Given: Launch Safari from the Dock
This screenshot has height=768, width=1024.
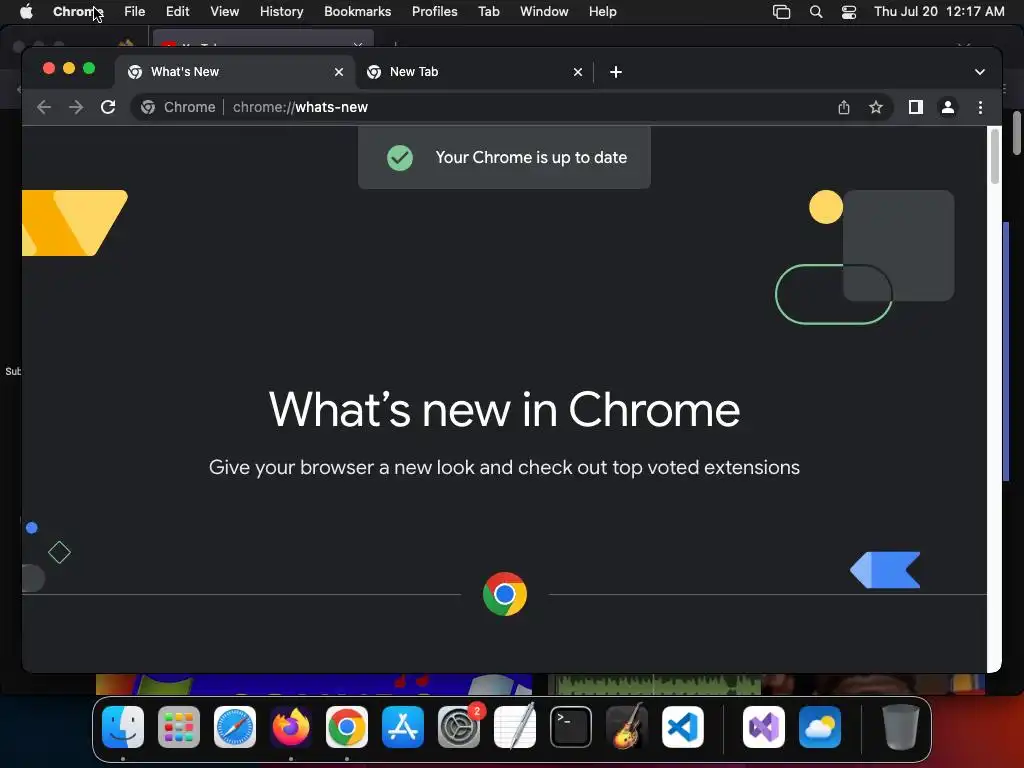Looking at the screenshot, I should pyautogui.click(x=235, y=727).
